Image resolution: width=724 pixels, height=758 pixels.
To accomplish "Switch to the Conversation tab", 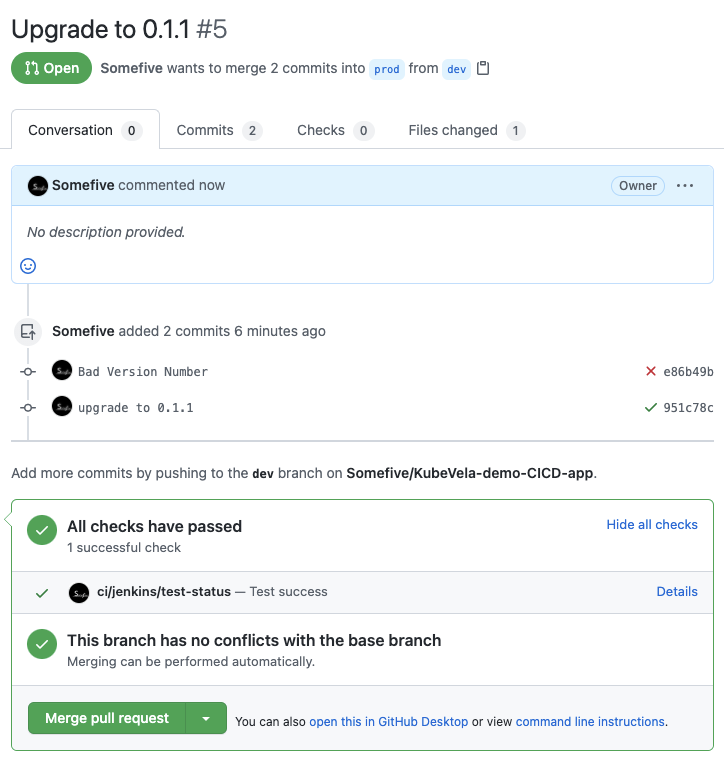I will tap(85, 130).
